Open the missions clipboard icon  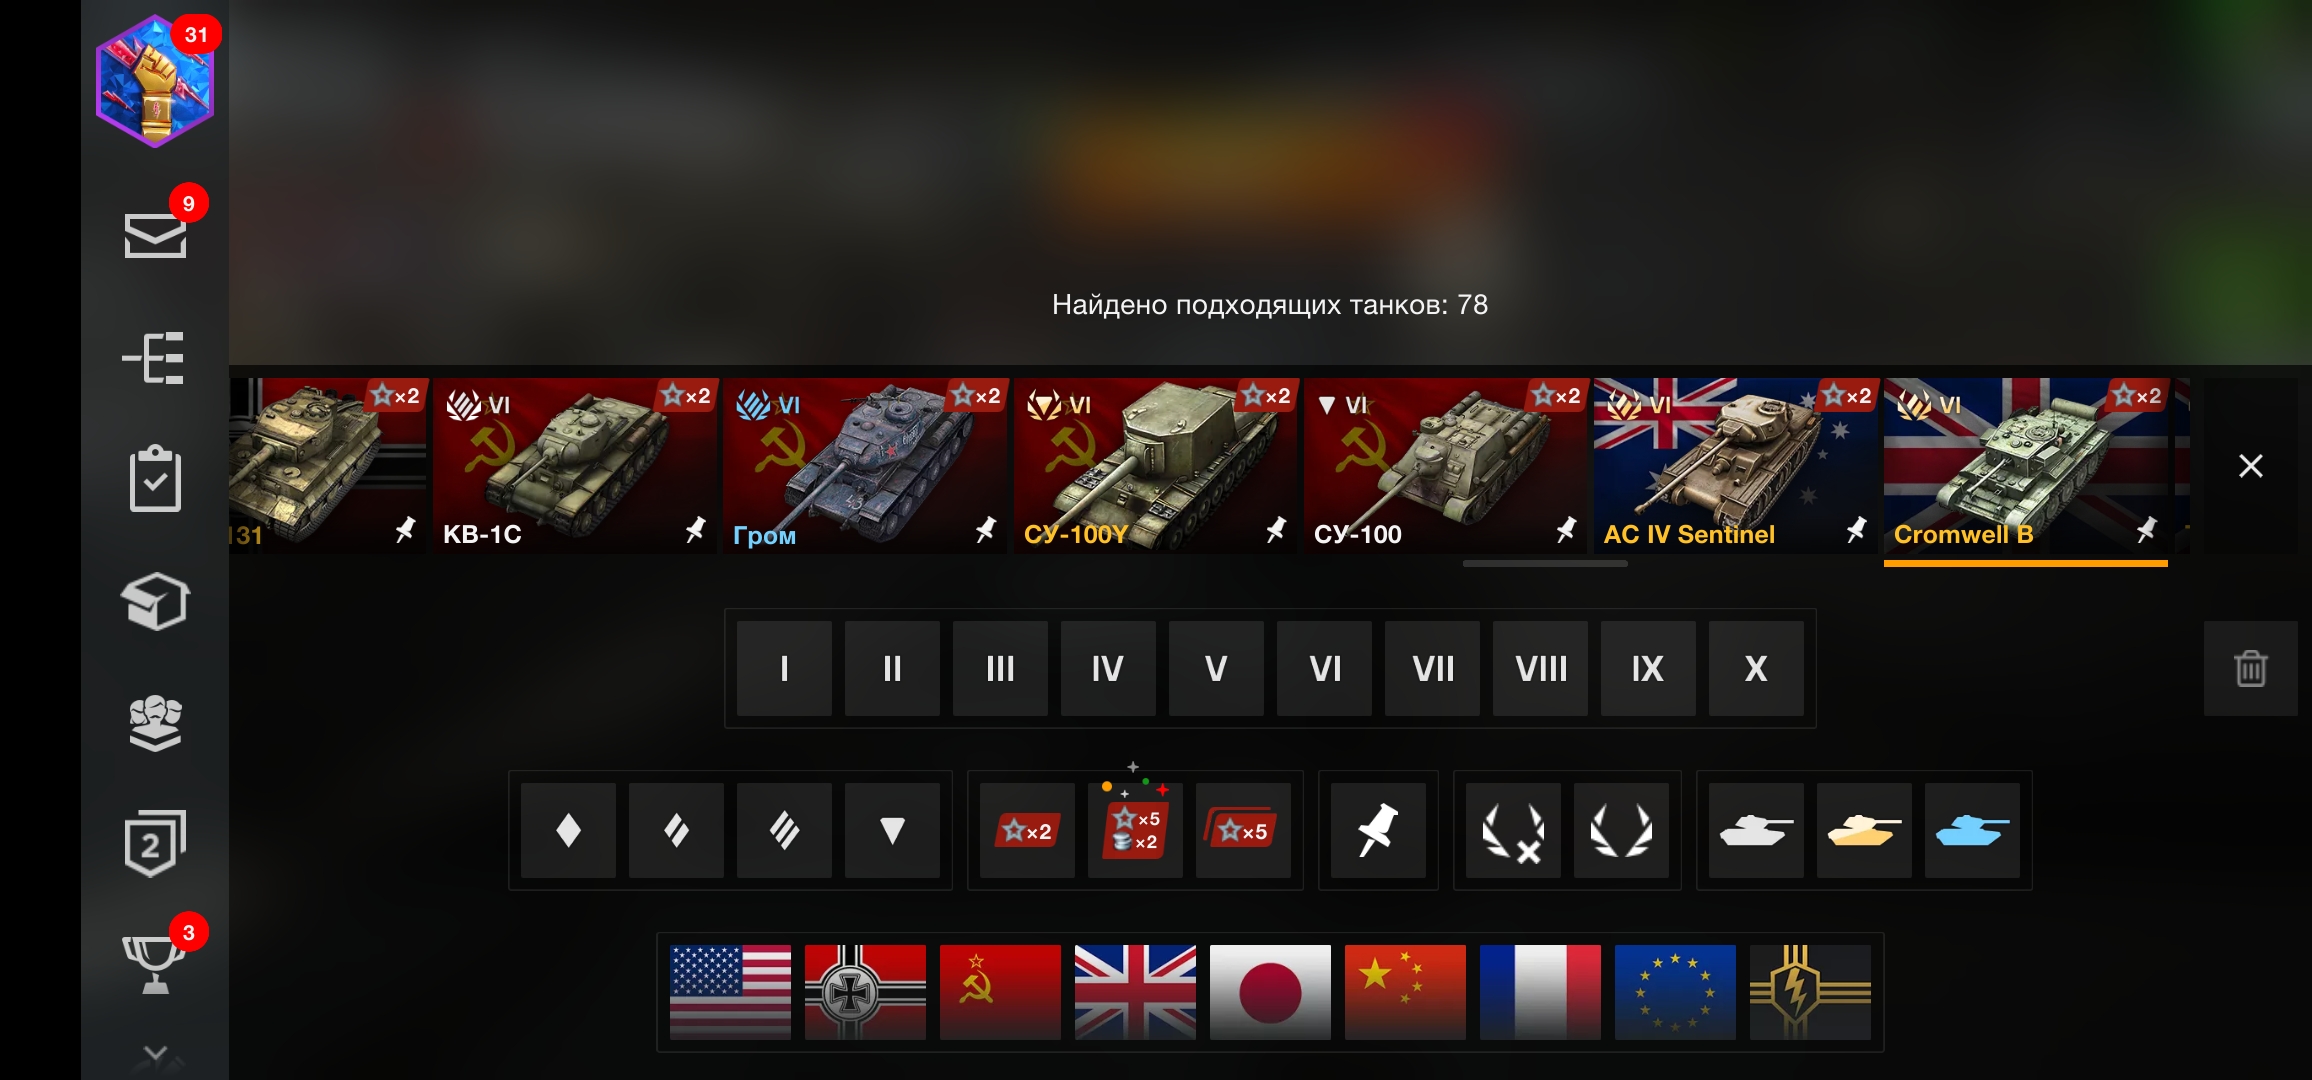click(x=155, y=479)
